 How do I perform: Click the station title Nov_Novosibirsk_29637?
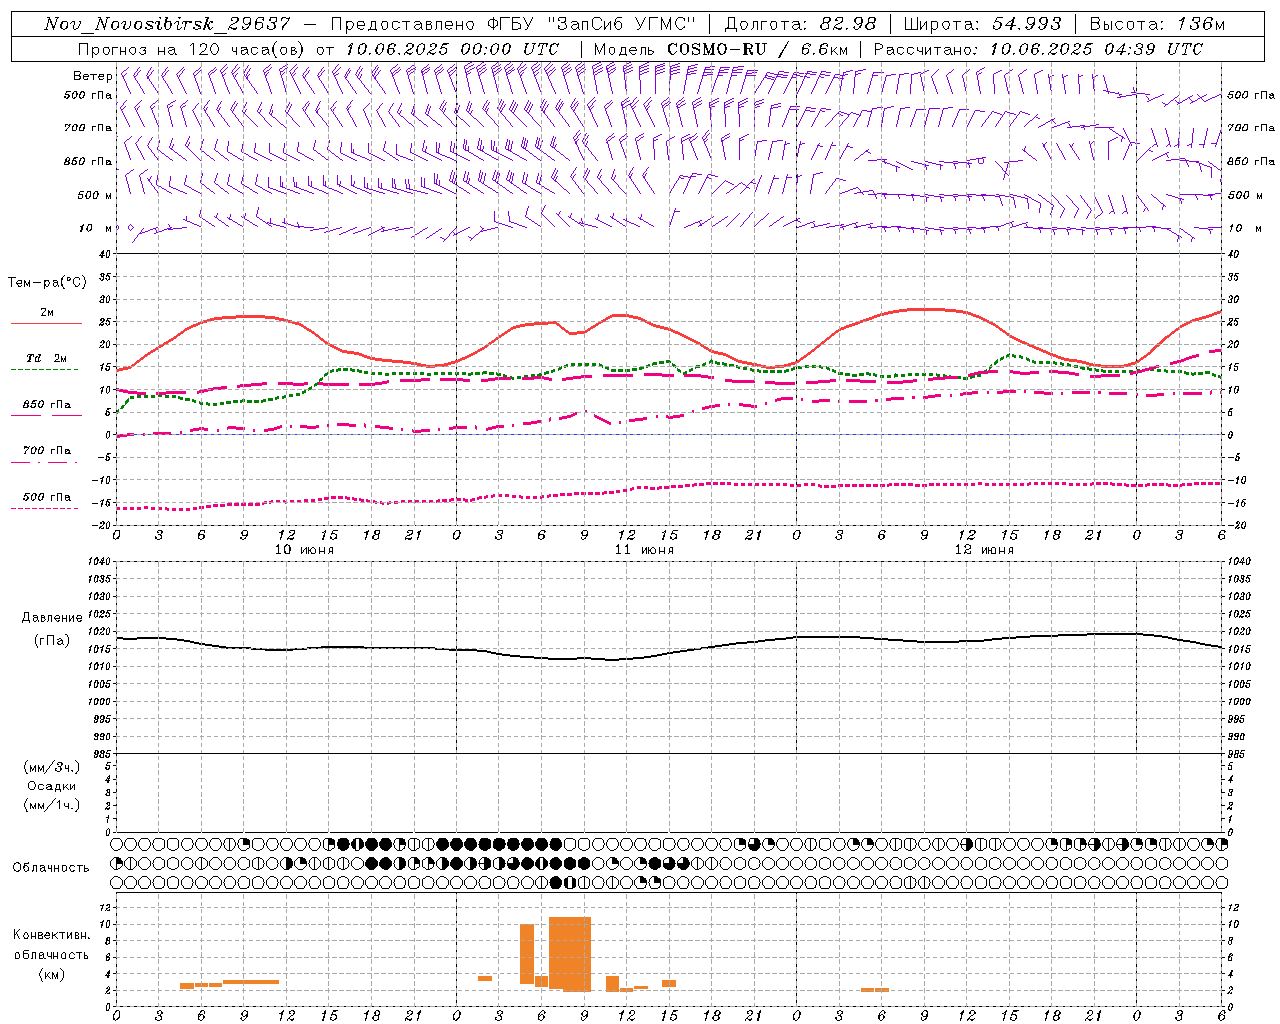tap(167, 25)
